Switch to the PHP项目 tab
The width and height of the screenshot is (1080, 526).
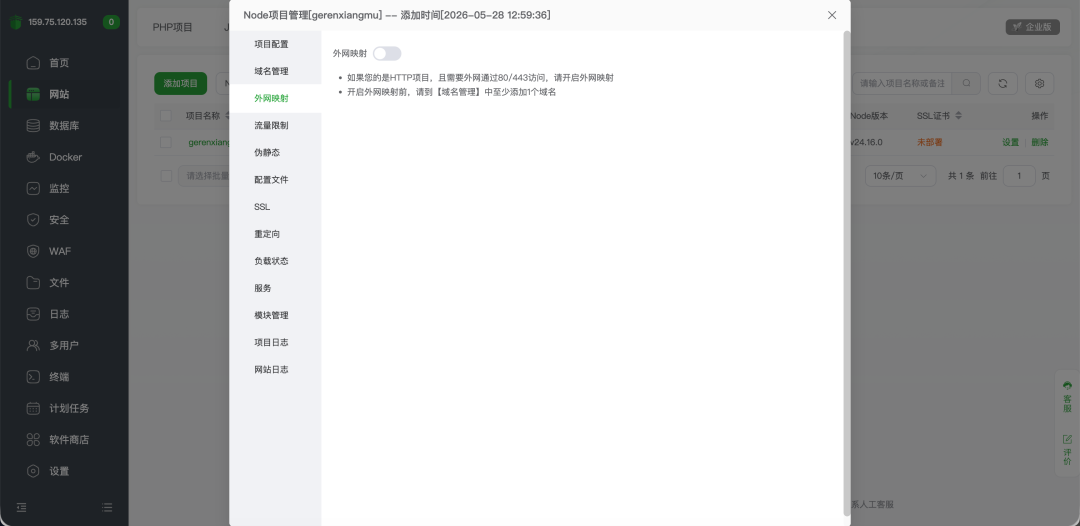click(173, 28)
